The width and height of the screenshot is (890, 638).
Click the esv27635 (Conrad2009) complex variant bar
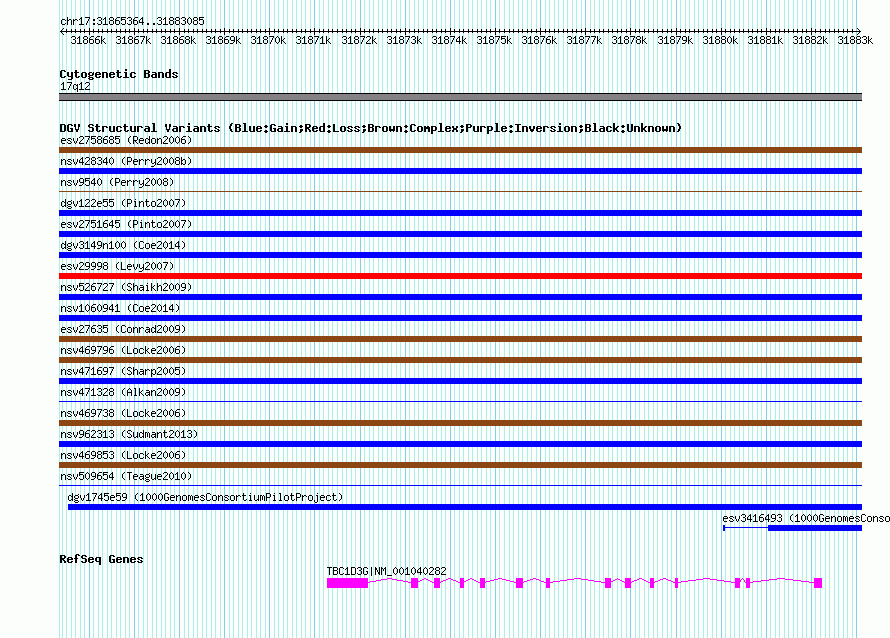click(460, 339)
